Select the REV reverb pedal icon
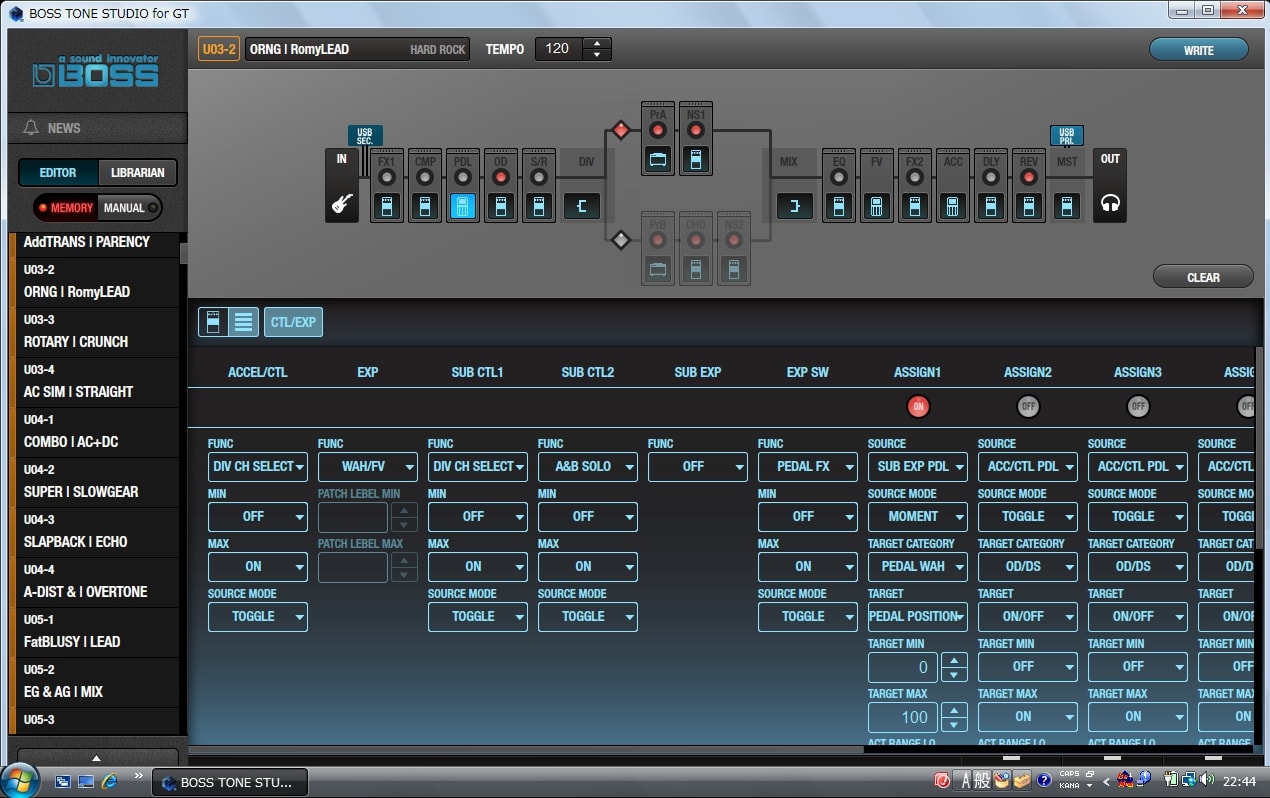The height and width of the screenshot is (798, 1270). tap(1029, 207)
